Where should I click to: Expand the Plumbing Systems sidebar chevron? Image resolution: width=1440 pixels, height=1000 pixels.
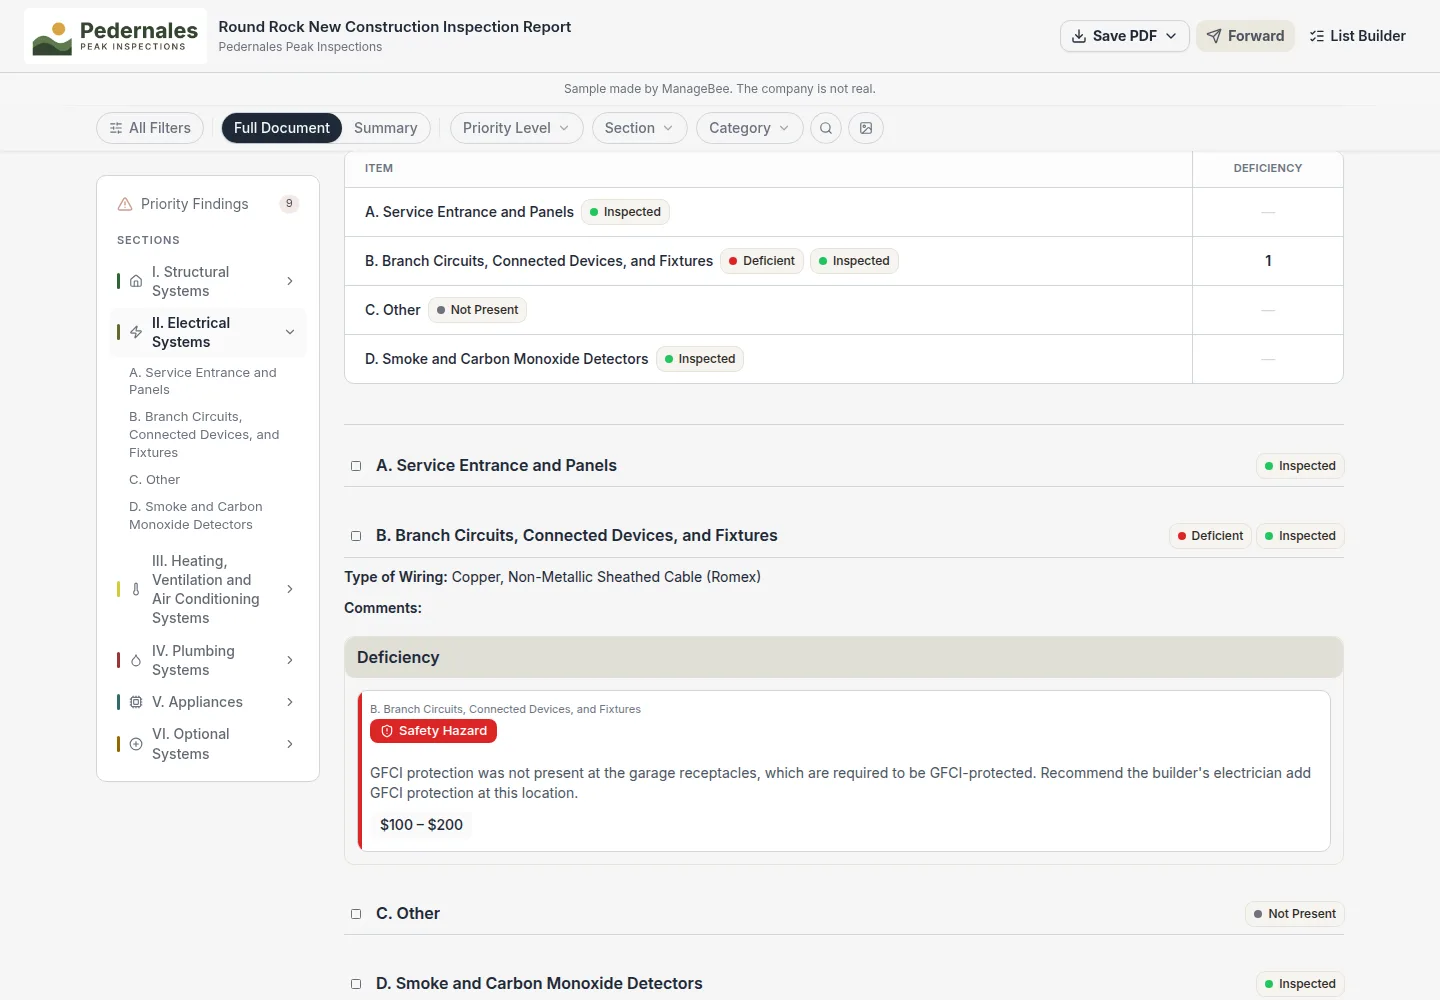[290, 660]
